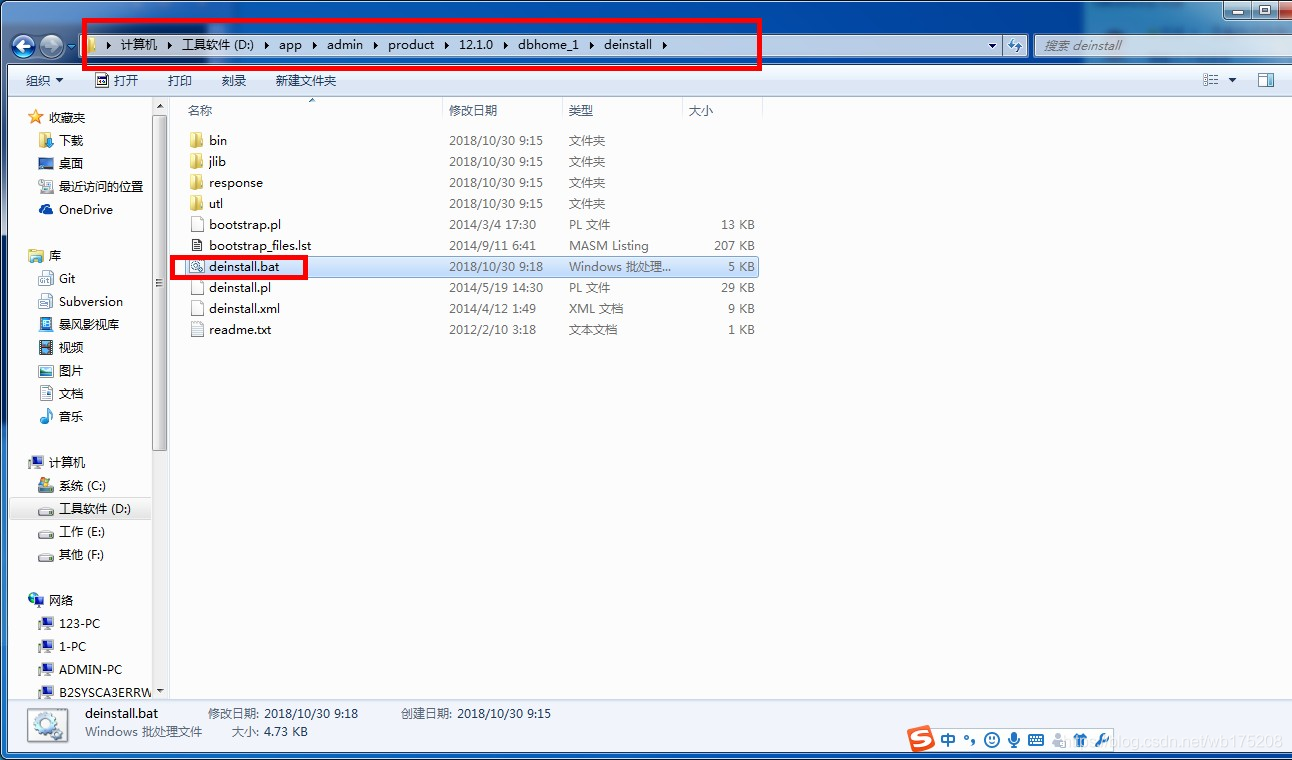The image size is (1292, 760).
Task: Open 库 in the navigation pane
Action: (54, 255)
